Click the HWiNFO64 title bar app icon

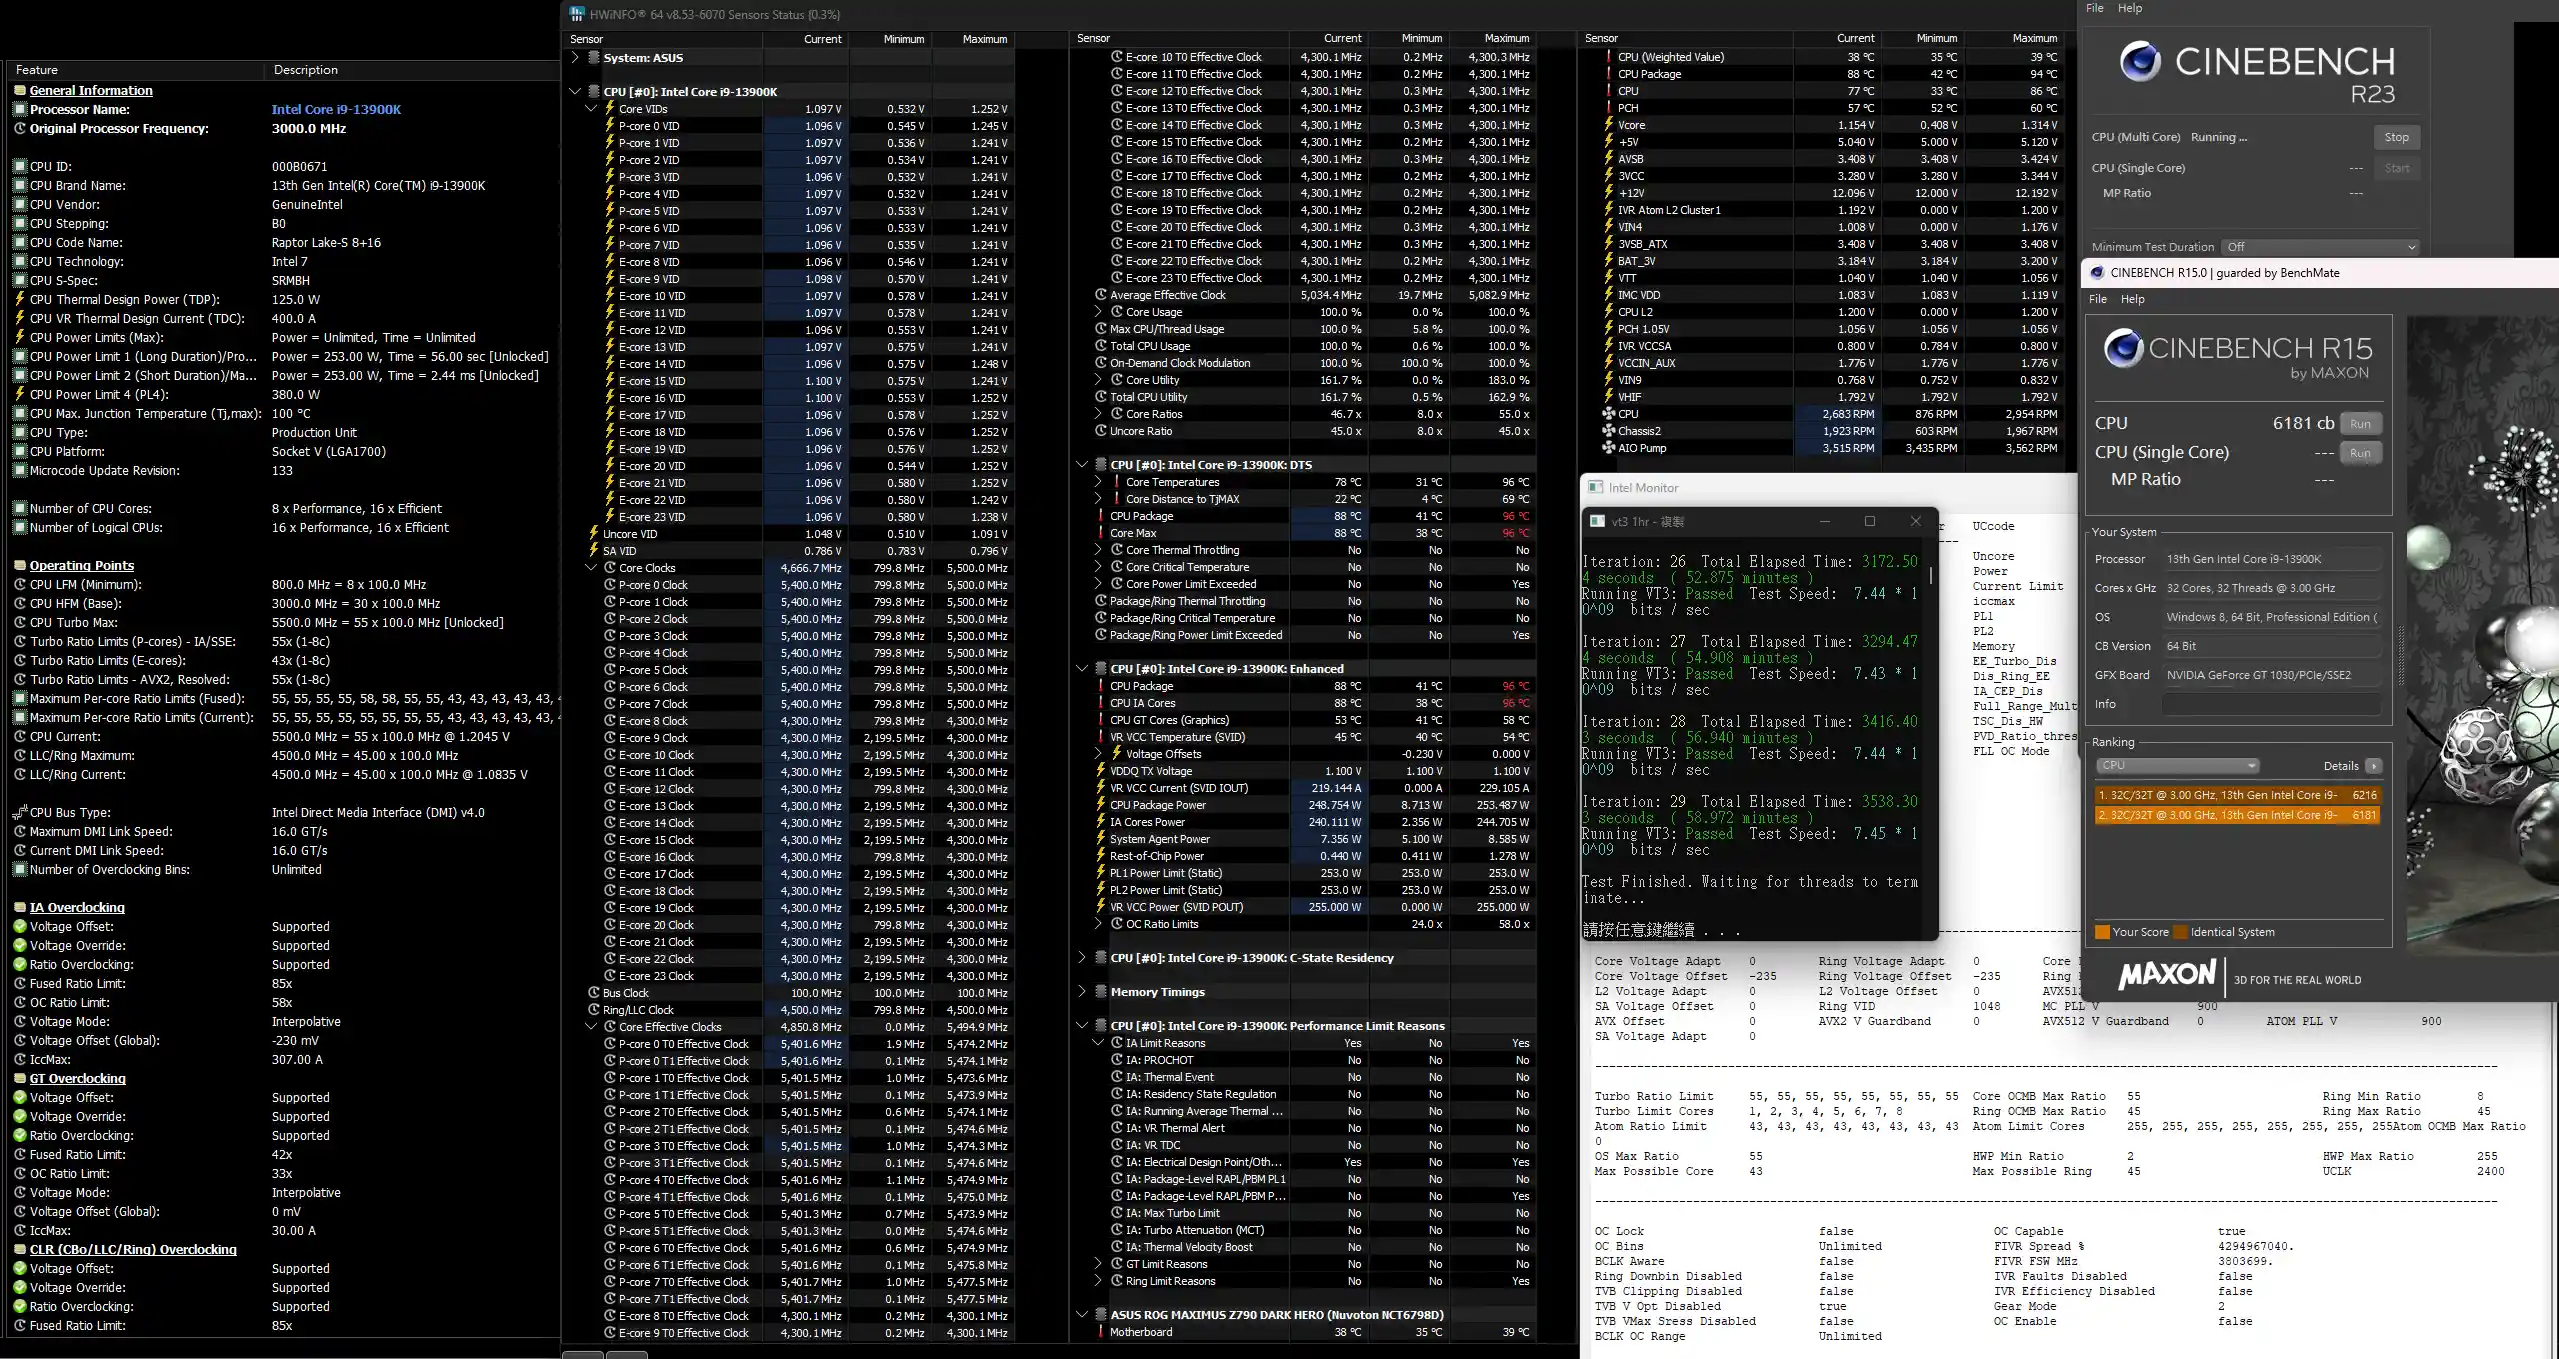[577, 14]
